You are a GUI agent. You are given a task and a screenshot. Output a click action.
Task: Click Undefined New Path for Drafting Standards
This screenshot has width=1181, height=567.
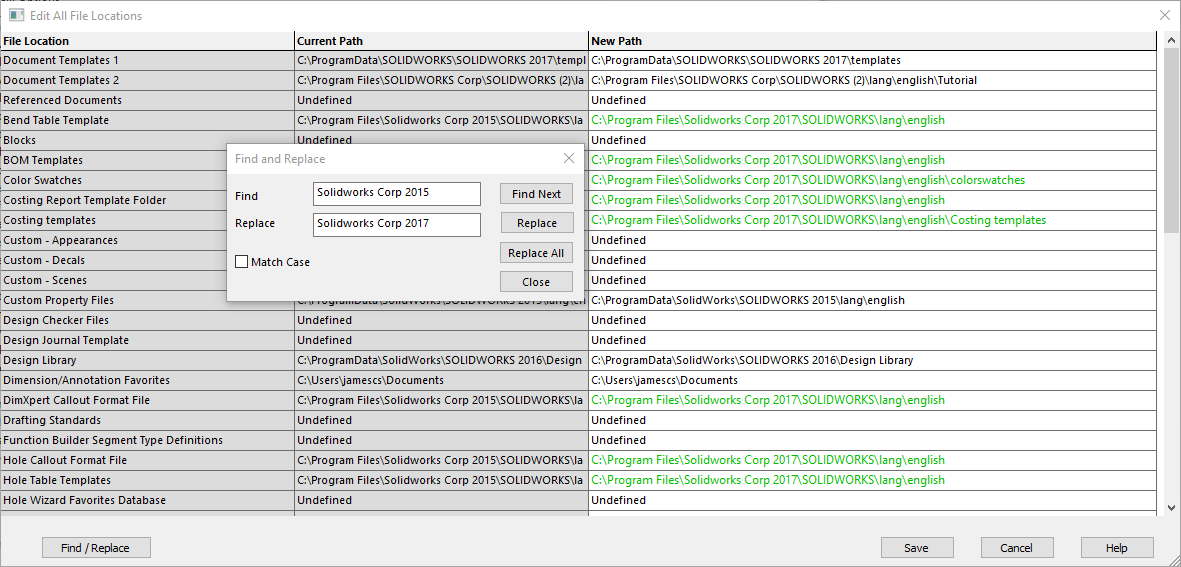tap(872, 420)
